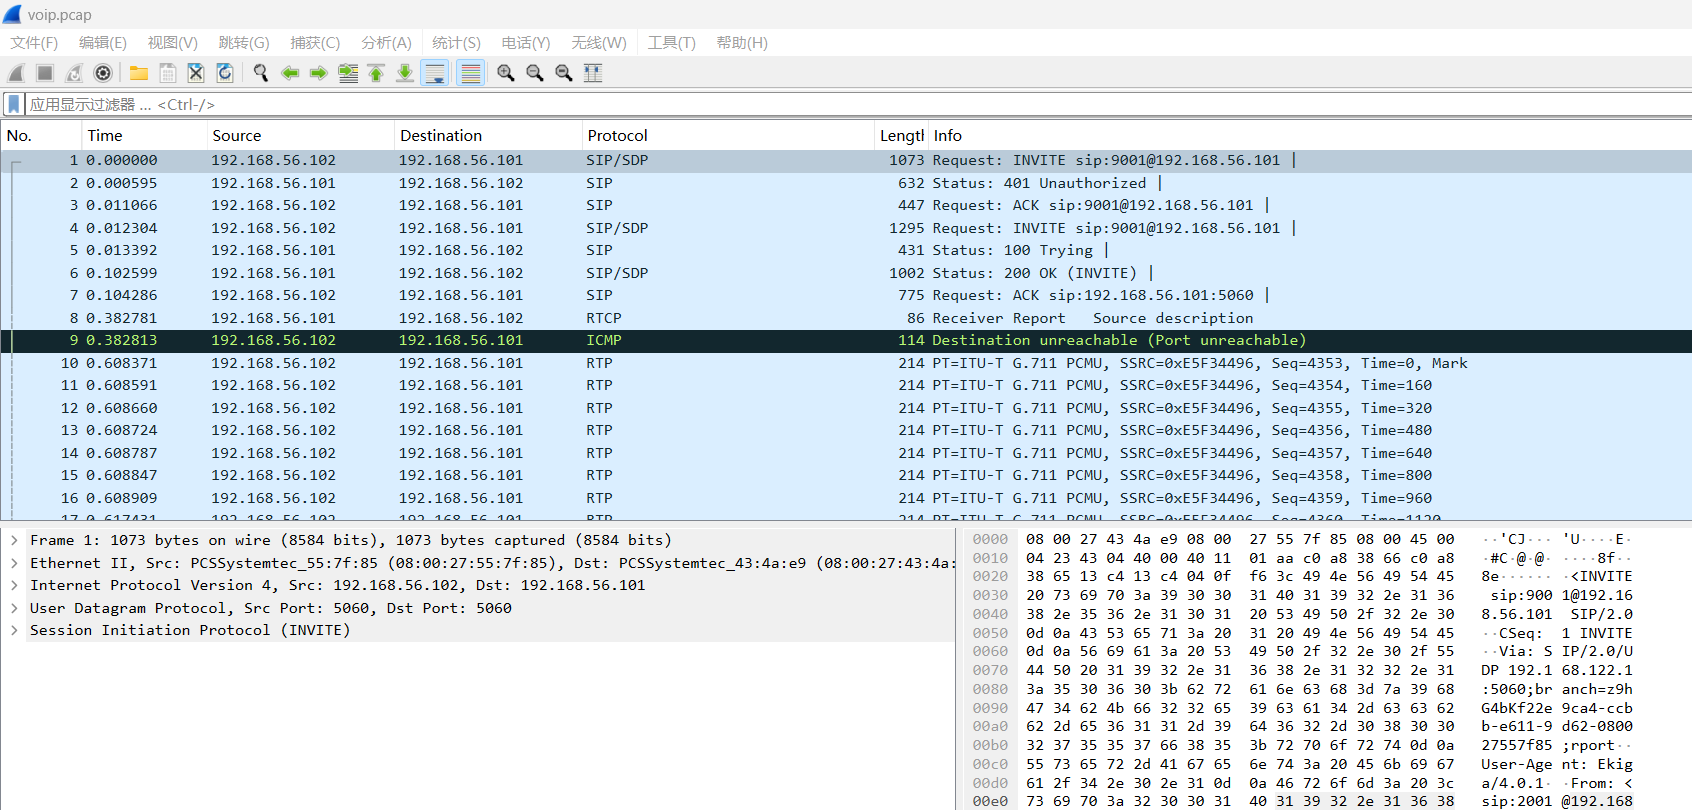This screenshot has height=810, width=1692.
Task: Save the capture file
Action: click(x=168, y=73)
